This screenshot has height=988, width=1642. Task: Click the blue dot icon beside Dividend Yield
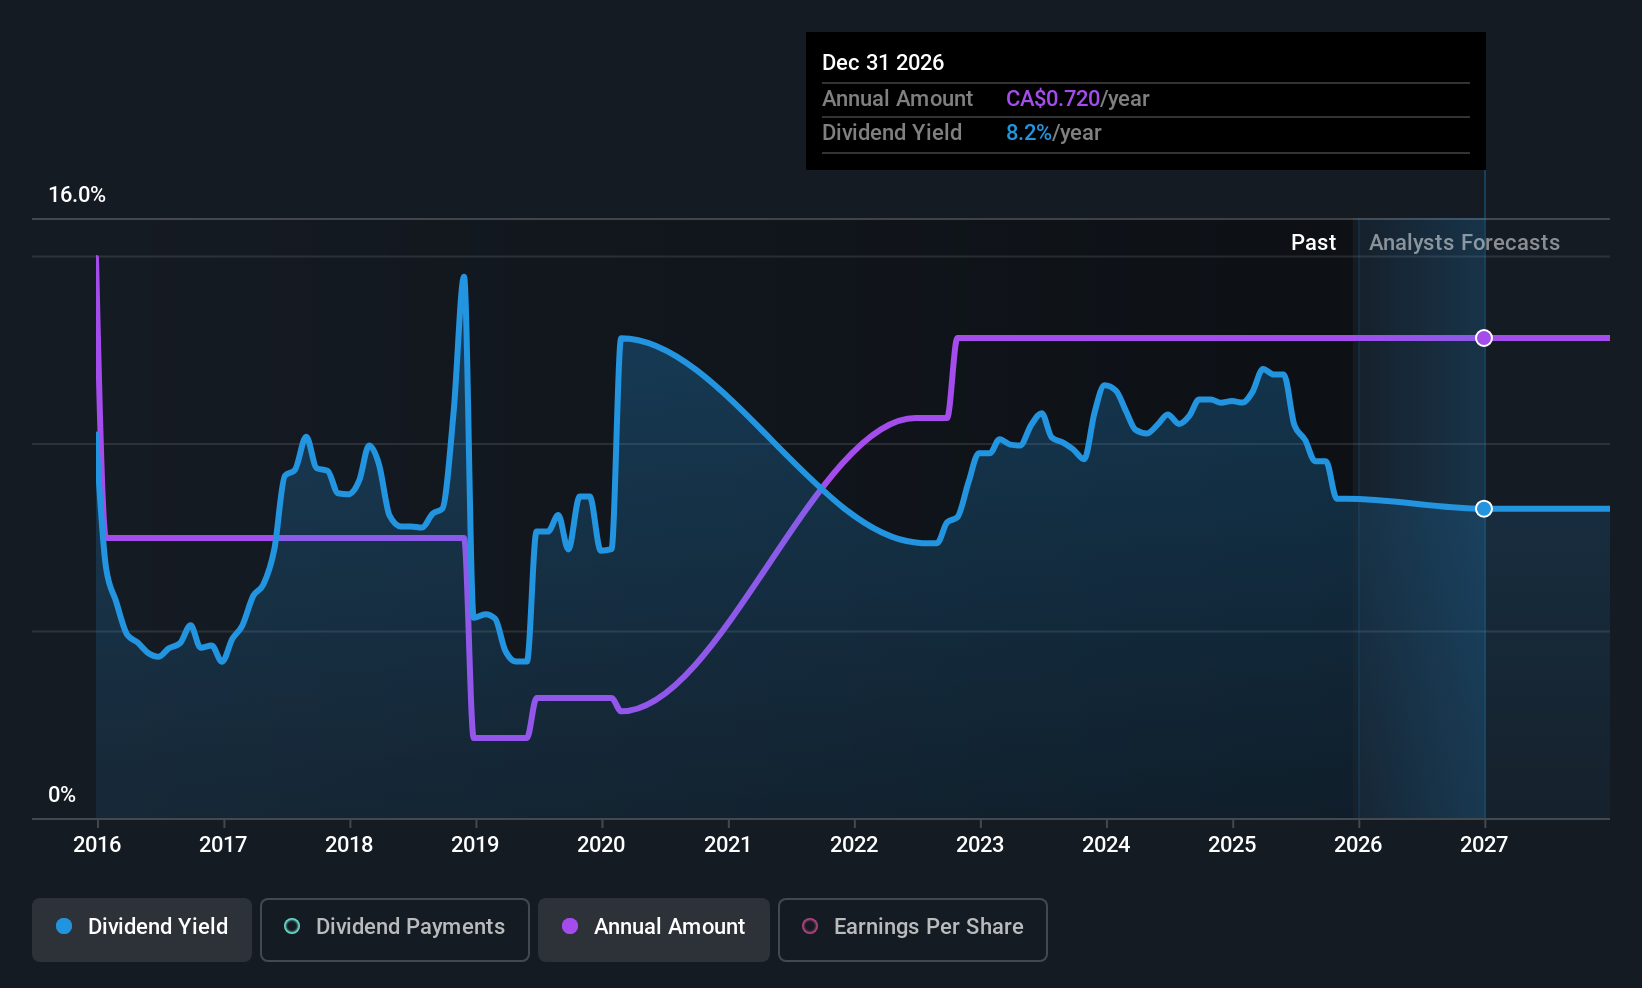tap(64, 927)
